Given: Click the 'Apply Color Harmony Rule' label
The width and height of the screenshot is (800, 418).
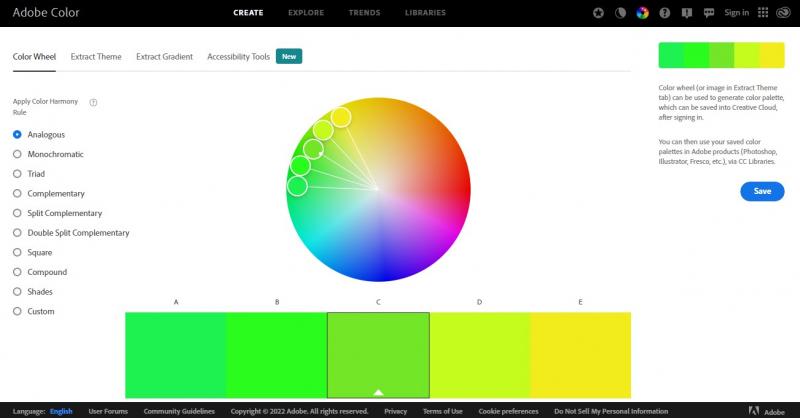Looking at the screenshot, I should tap(45, 107).
